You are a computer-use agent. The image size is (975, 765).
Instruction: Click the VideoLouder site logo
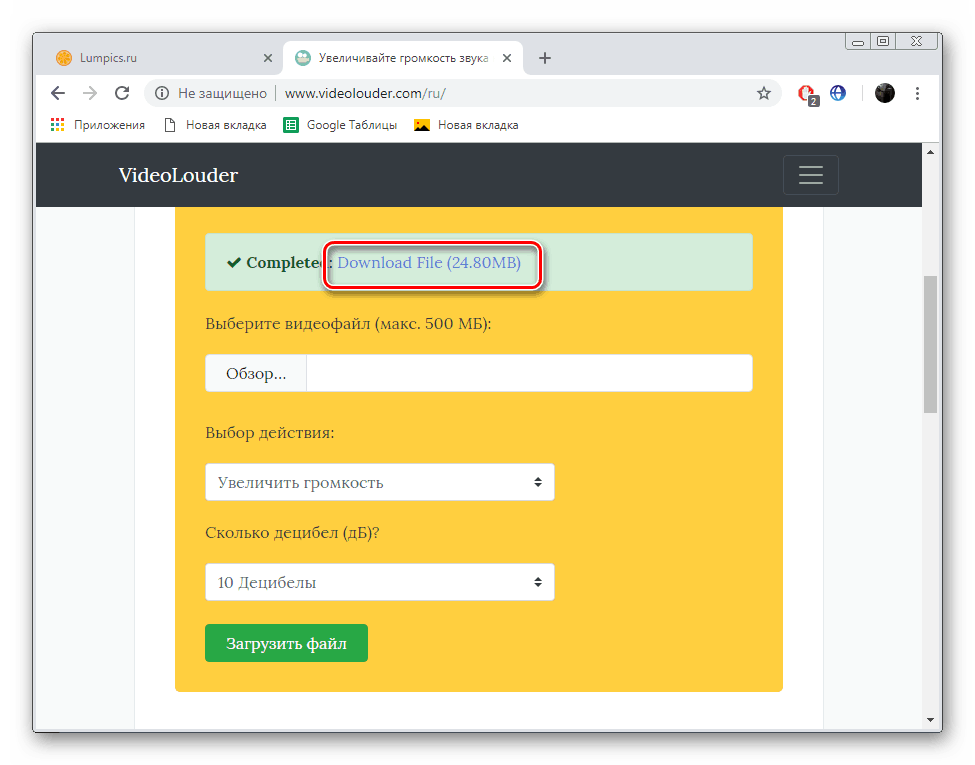pos(178,175)
